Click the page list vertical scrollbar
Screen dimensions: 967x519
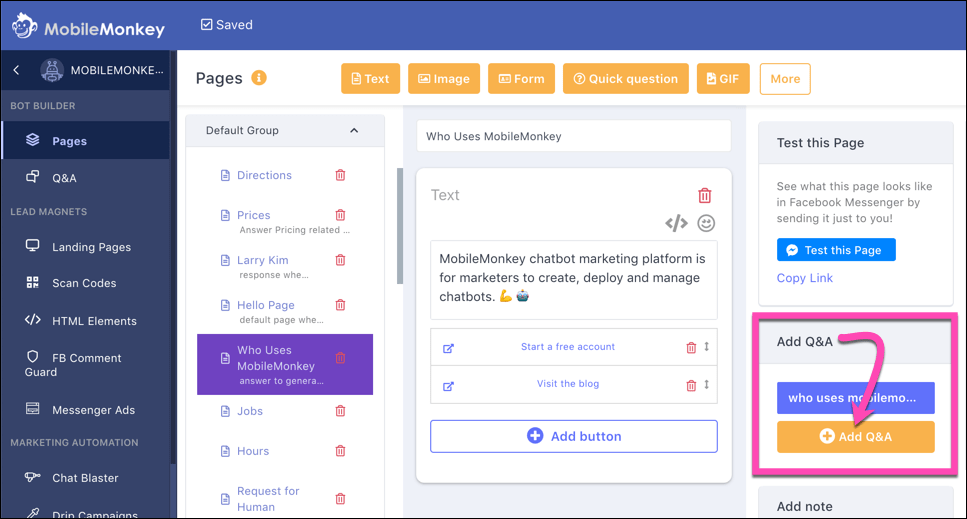tap(400, 226)
